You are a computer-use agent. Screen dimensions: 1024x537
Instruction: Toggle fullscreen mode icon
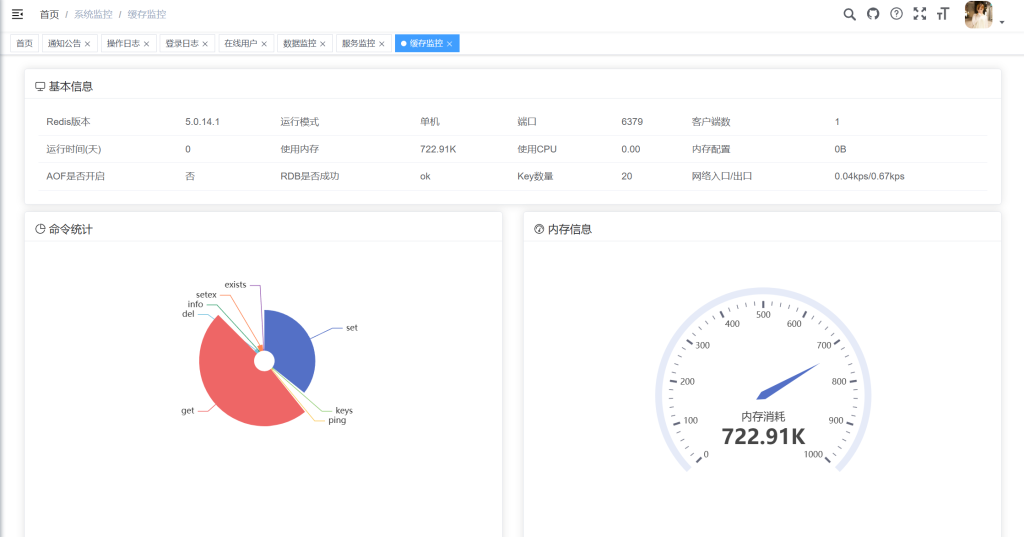pyautogui.click(x=920, y=14)
